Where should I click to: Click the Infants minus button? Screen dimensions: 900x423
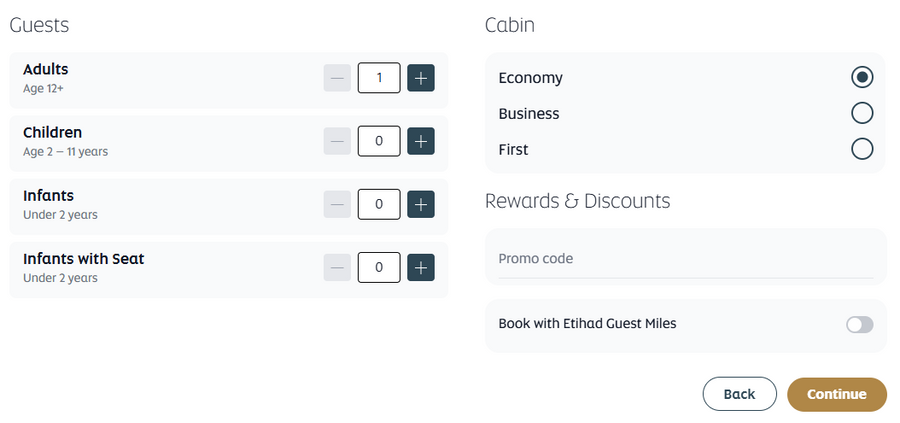point(337,204)
